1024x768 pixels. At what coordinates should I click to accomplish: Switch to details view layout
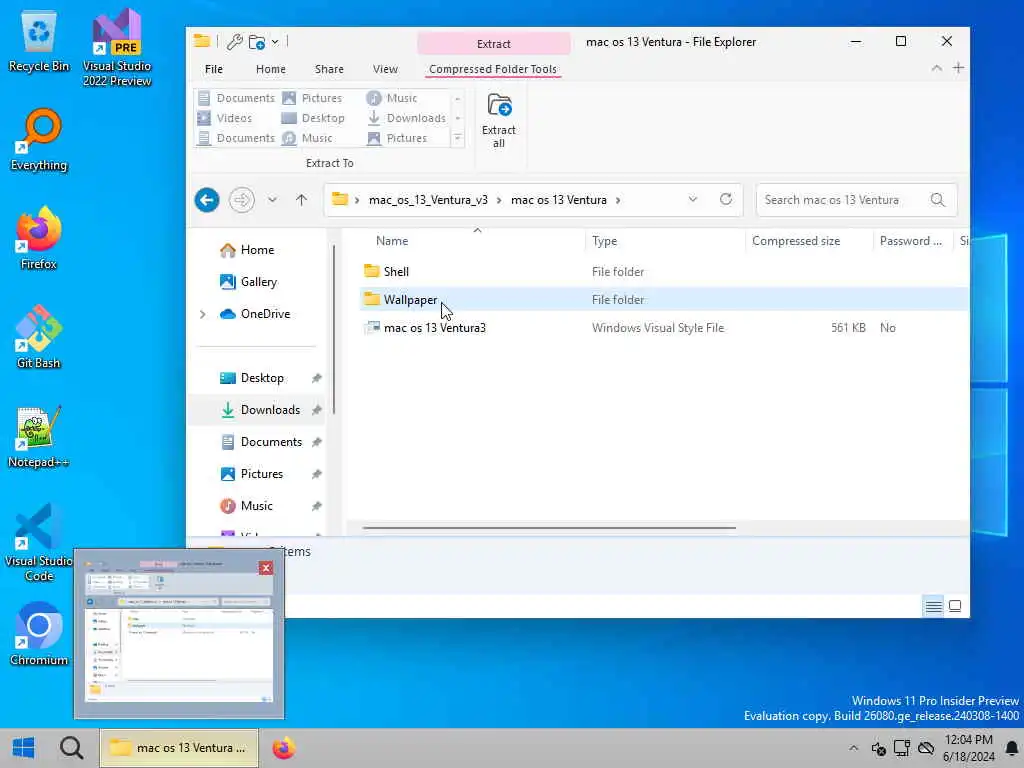(x=934, y=607)
